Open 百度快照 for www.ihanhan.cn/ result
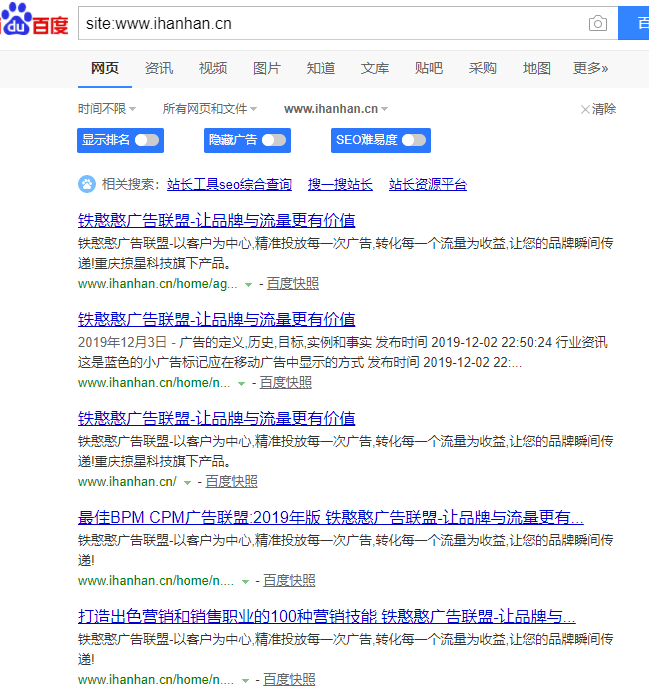 click(x=231, y=482)
